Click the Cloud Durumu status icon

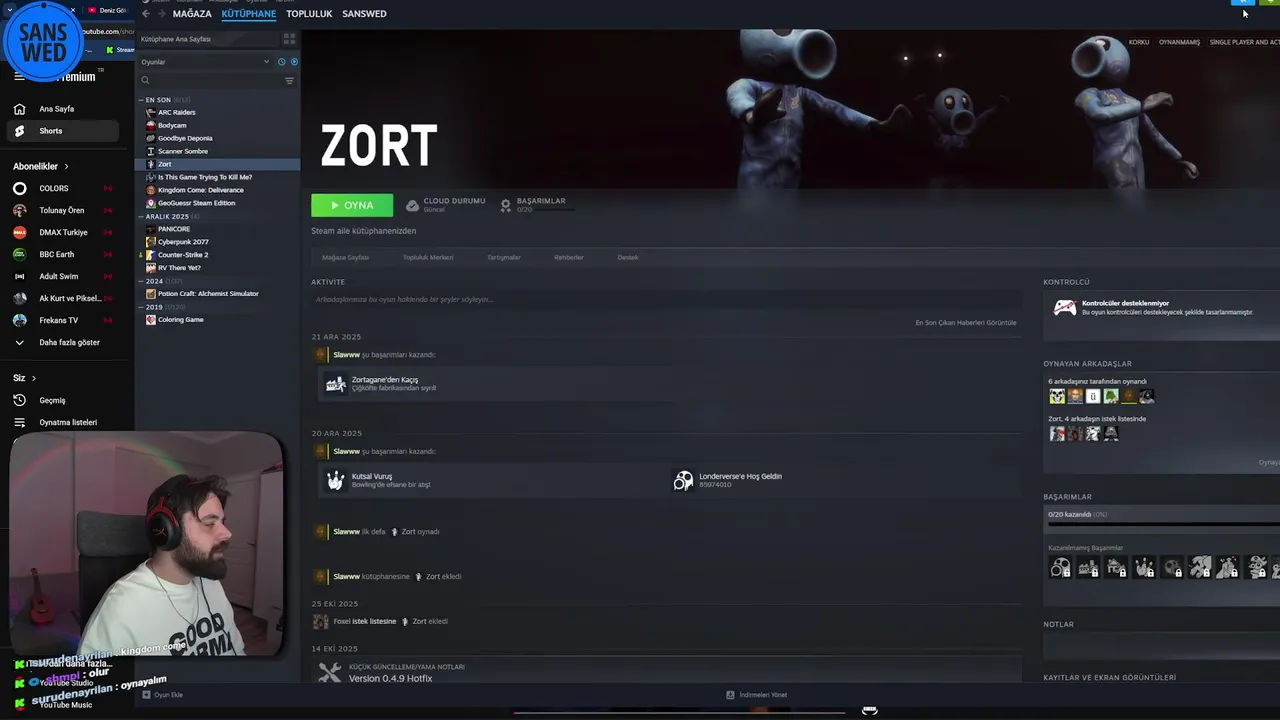click(412, 205)
